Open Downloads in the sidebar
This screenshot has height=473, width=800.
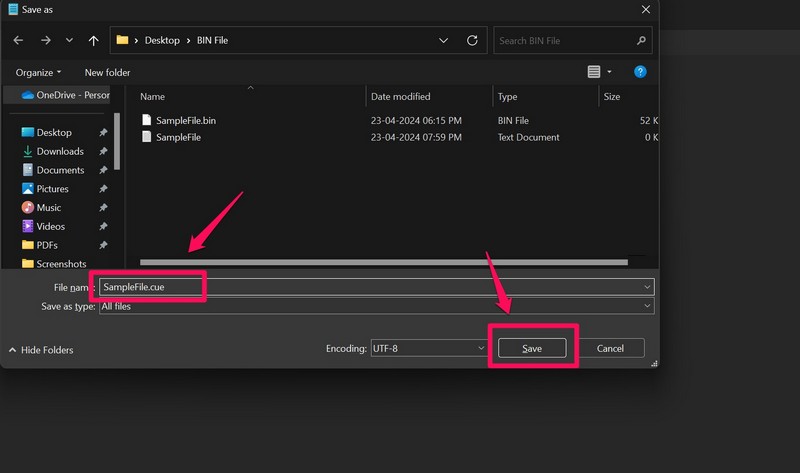coord(60,151)
